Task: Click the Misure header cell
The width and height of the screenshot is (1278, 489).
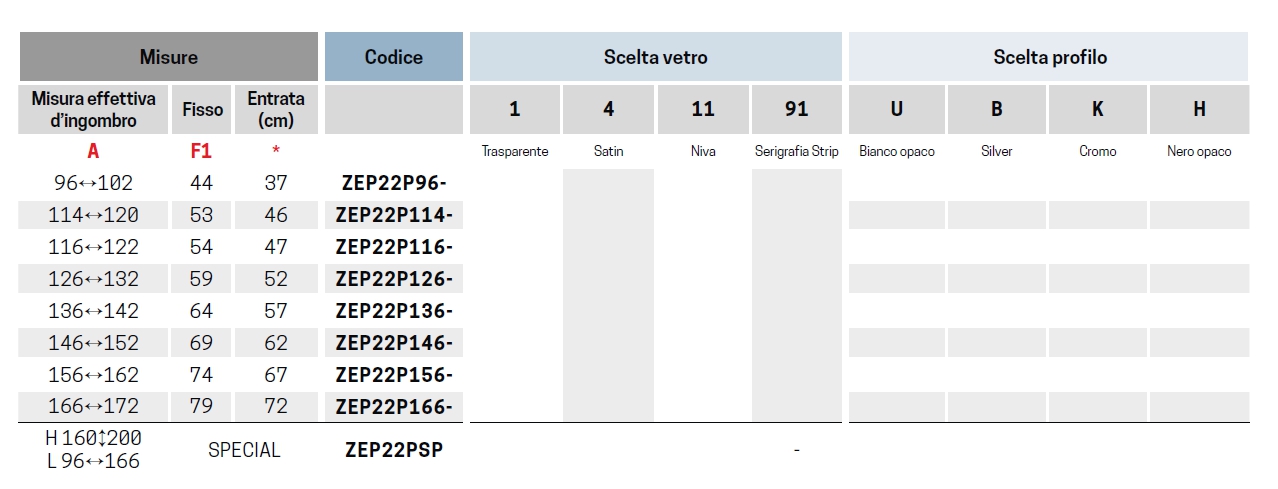Action: [x=169, y=57]
